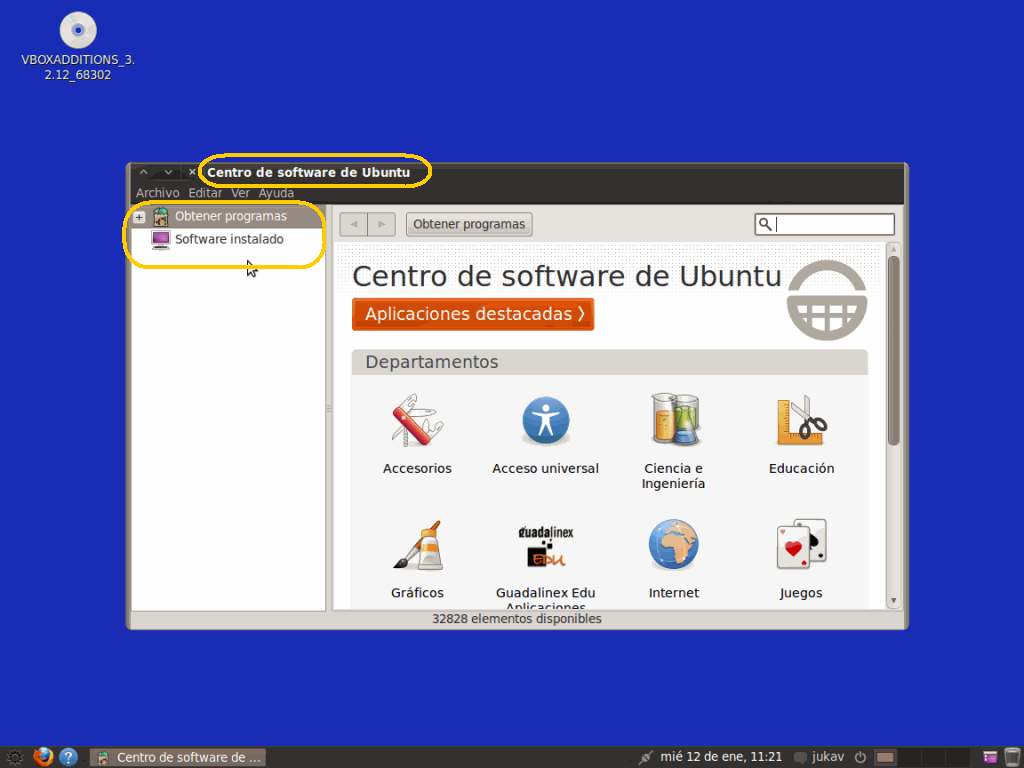Open the Accesorios department icon

coord(417,421)
